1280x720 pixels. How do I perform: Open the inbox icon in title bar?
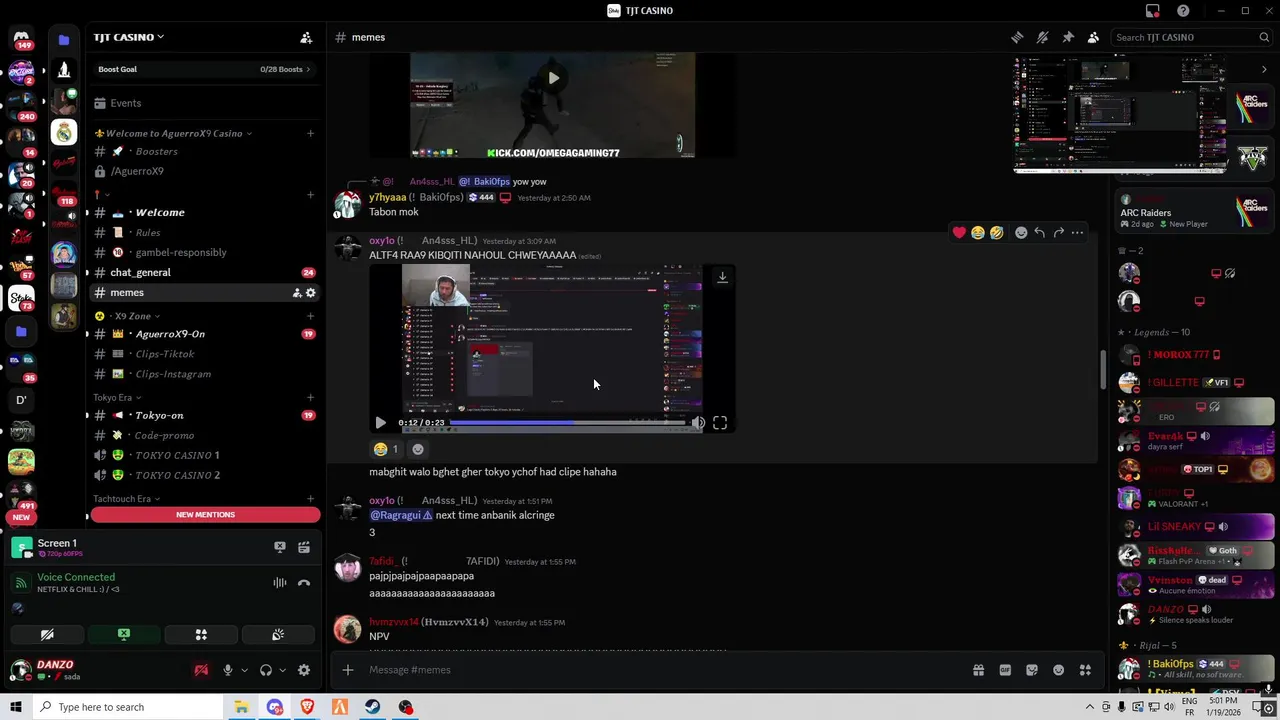[1153, 11]
